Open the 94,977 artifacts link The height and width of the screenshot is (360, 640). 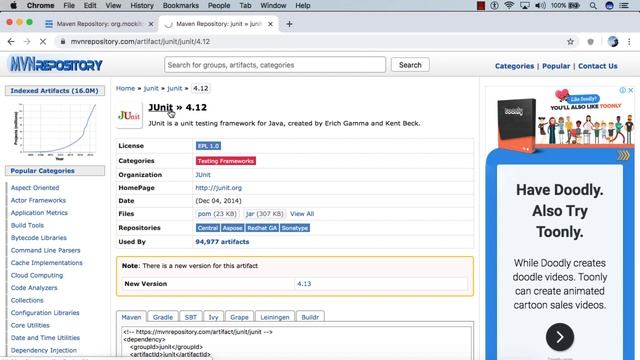[x=222, y=242]
